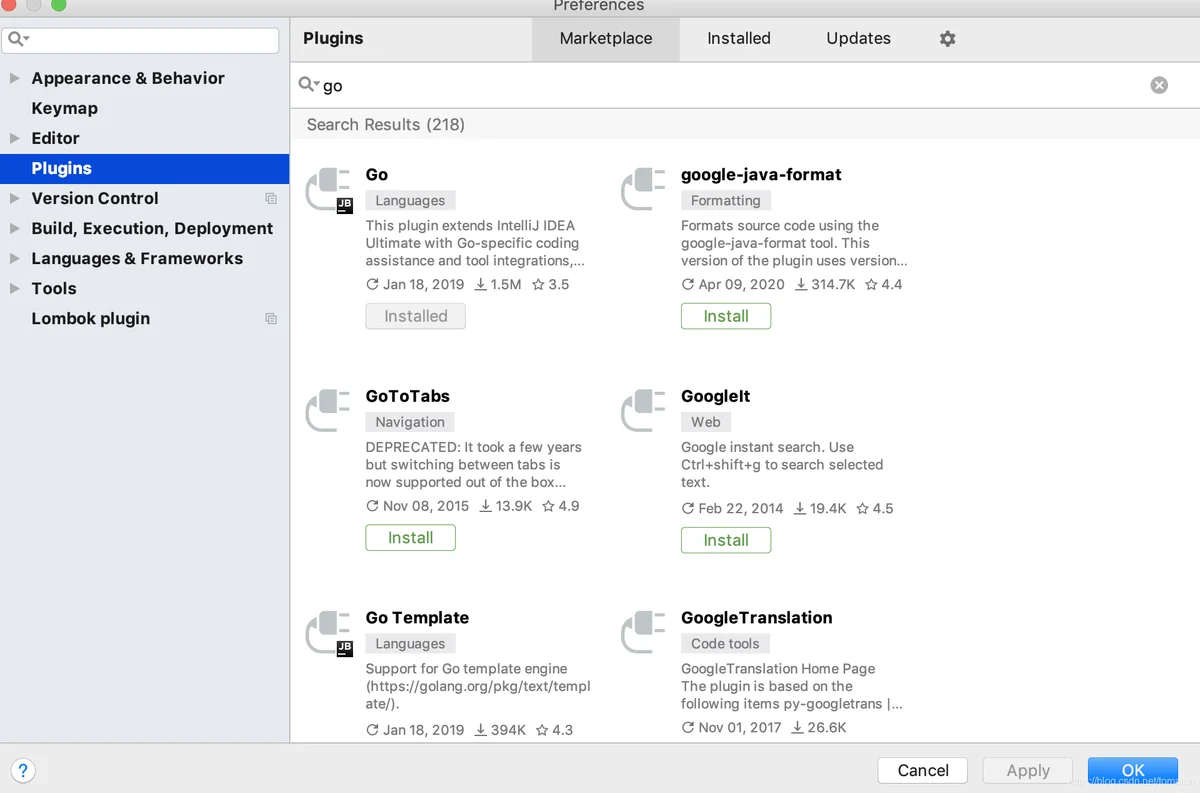
Task: Open plugin search history magnifier
Action: [308, 85]
